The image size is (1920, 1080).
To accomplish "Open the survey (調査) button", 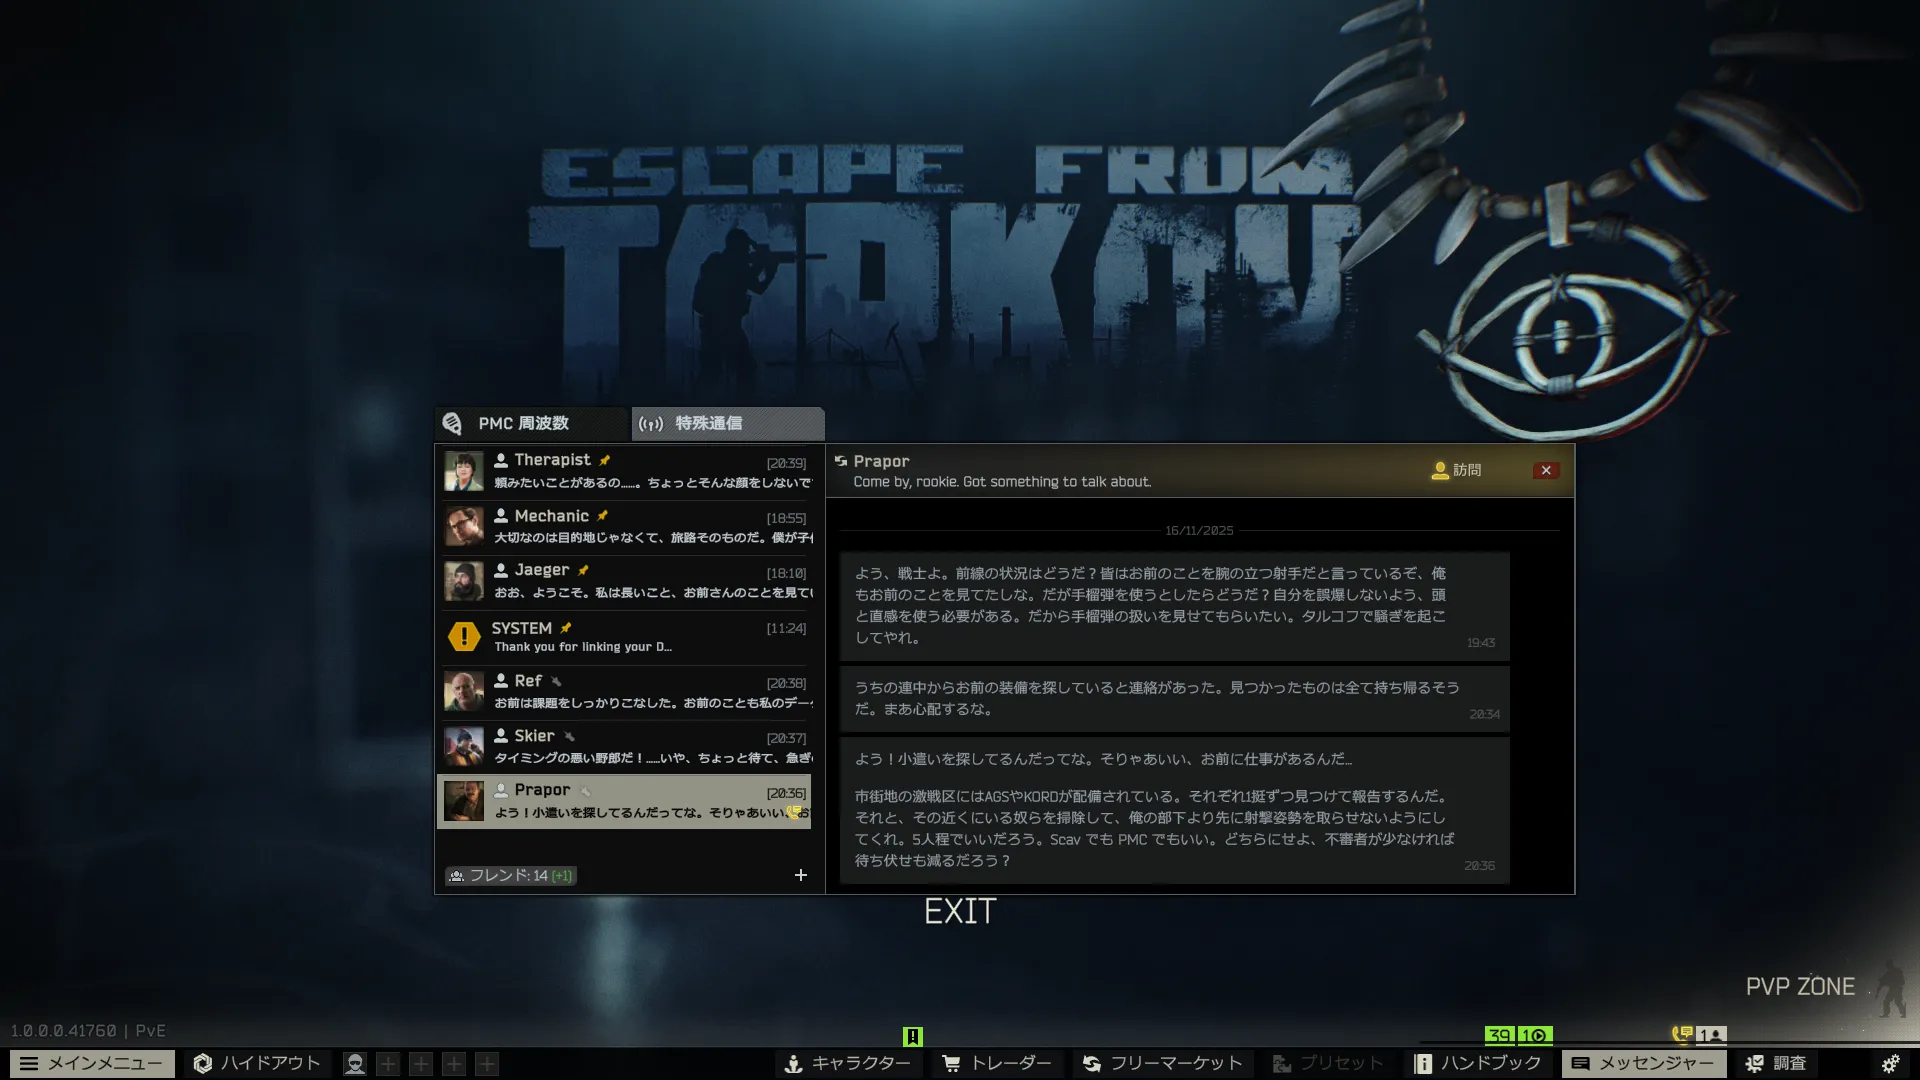I will (x=1776, y=1063).
